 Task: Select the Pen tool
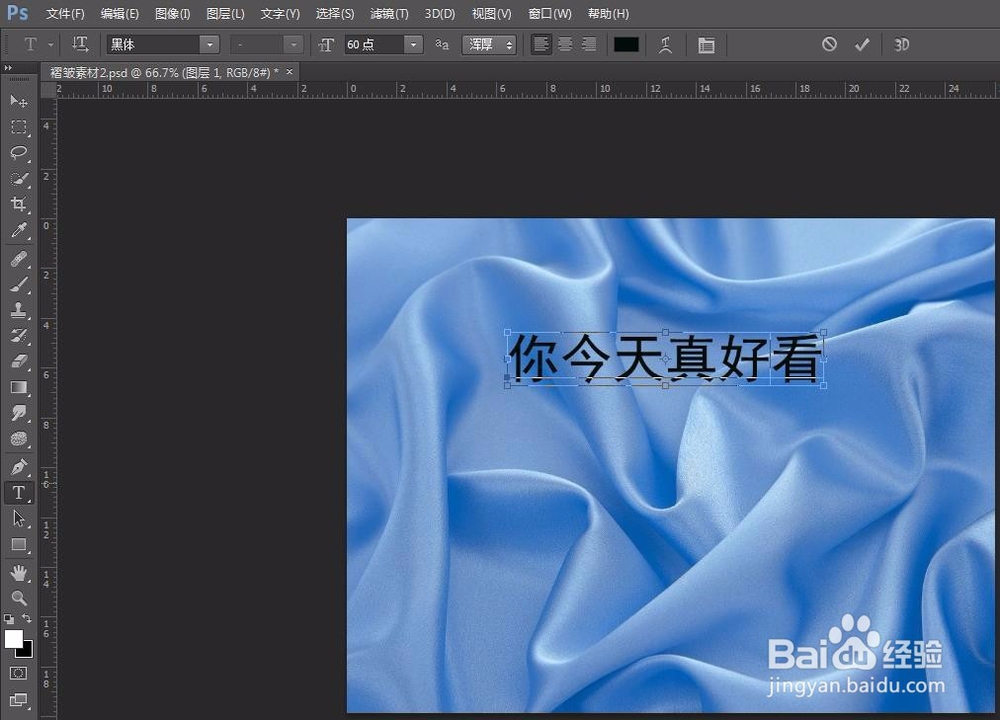[17, 465]
